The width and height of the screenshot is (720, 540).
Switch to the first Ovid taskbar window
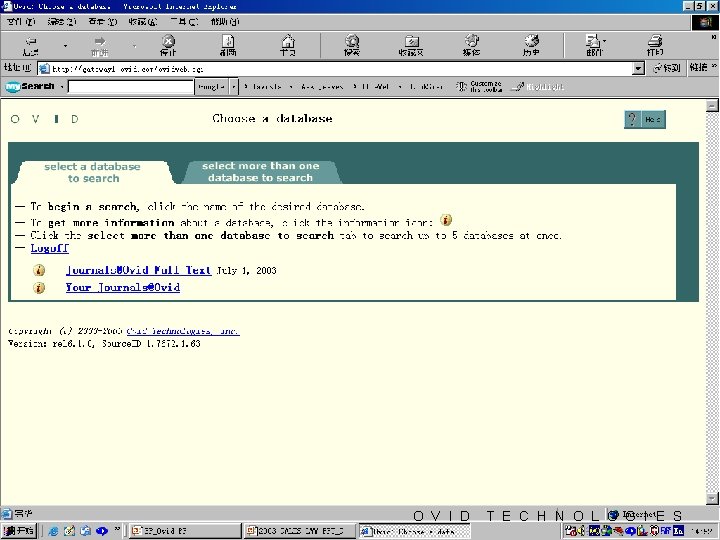[185, 531]
